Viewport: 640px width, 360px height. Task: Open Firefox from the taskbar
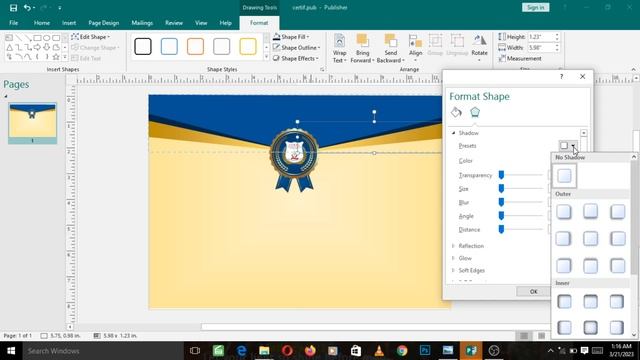pos(310,351)
